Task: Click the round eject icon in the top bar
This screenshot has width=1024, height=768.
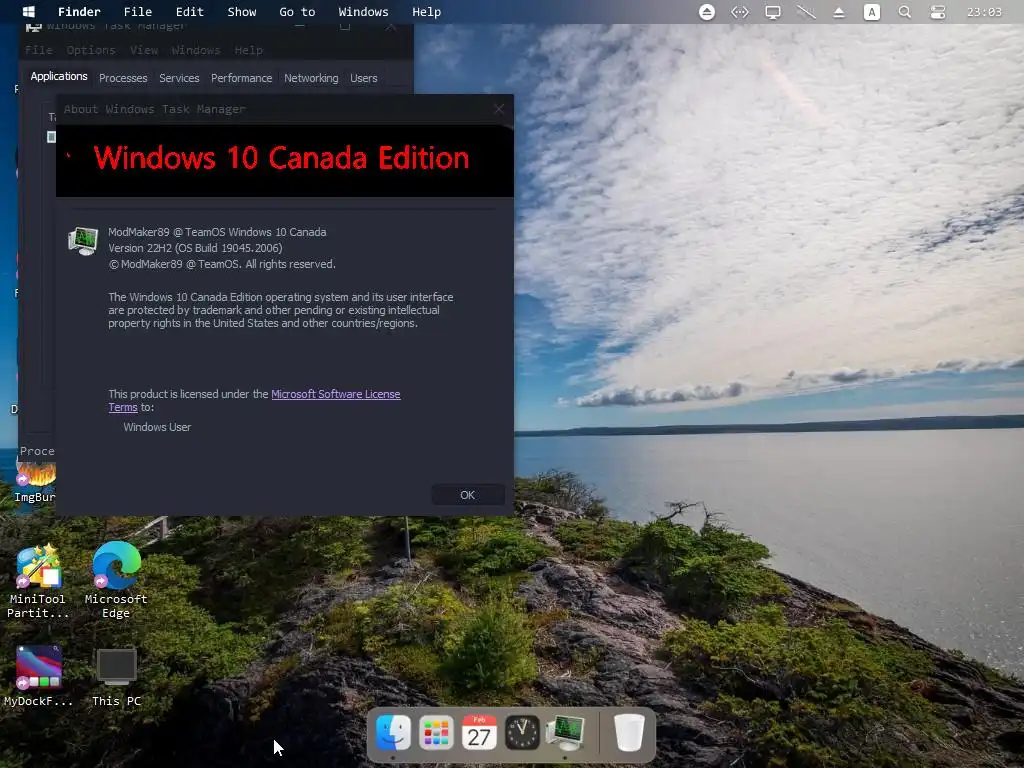Action: click(x=707, y=12)
